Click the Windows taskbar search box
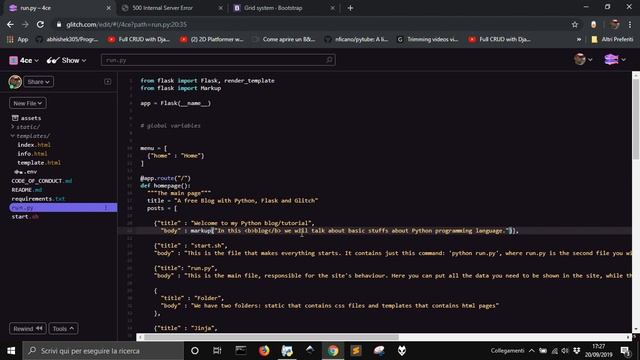 [103, 351]
